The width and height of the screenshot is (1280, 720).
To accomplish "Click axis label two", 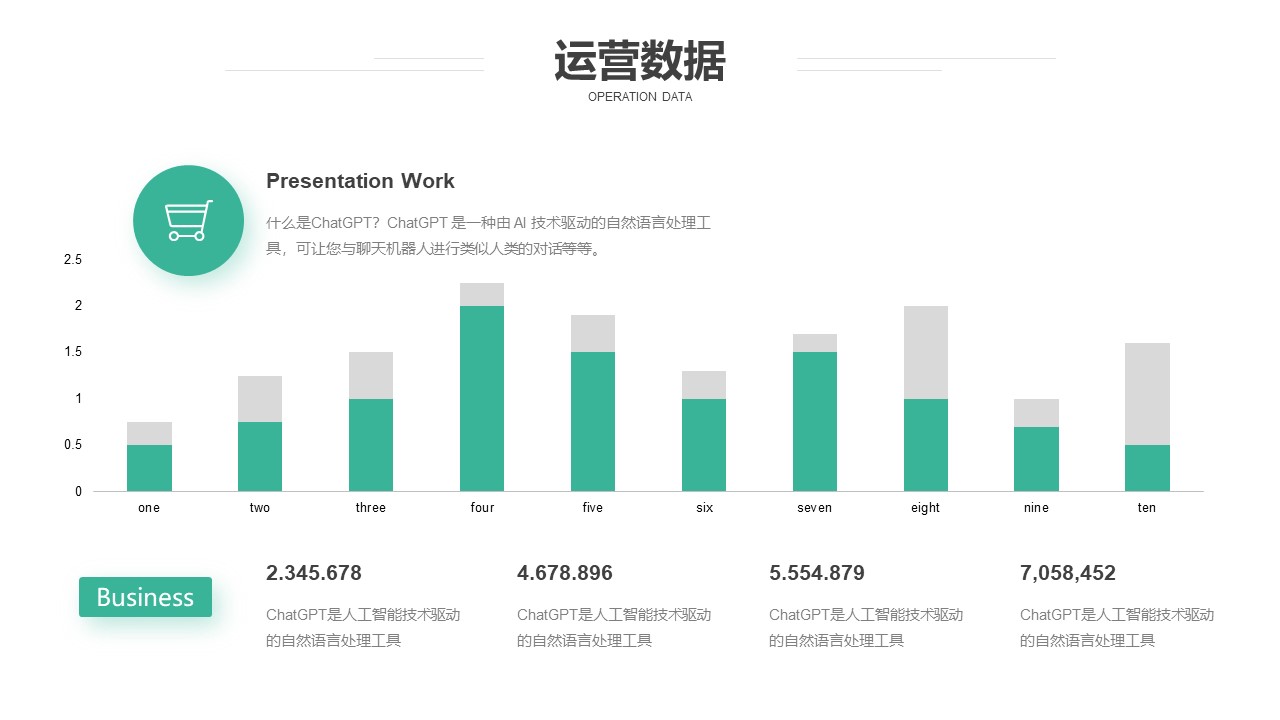I will point(260,508).
